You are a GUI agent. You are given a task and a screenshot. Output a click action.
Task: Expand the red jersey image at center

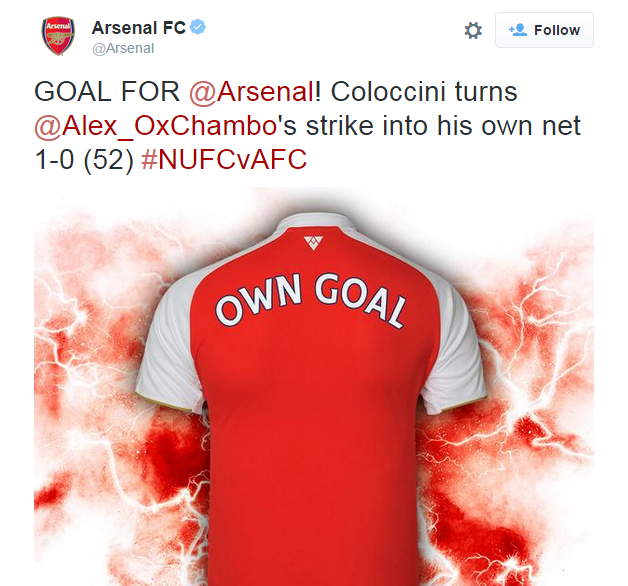[x=314, y=386]
